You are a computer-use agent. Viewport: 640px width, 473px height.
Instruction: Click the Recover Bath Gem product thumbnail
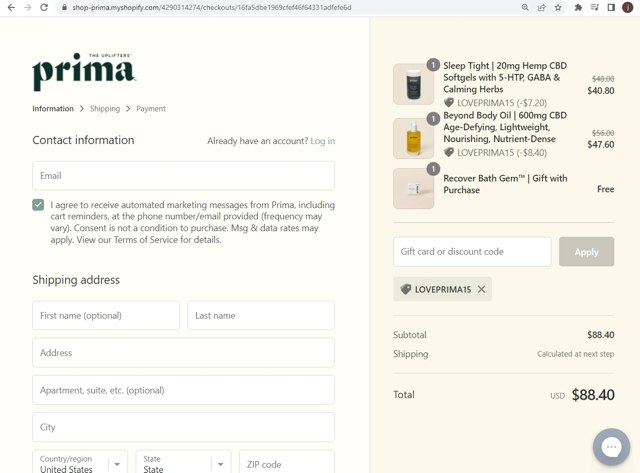coord(413,189)
